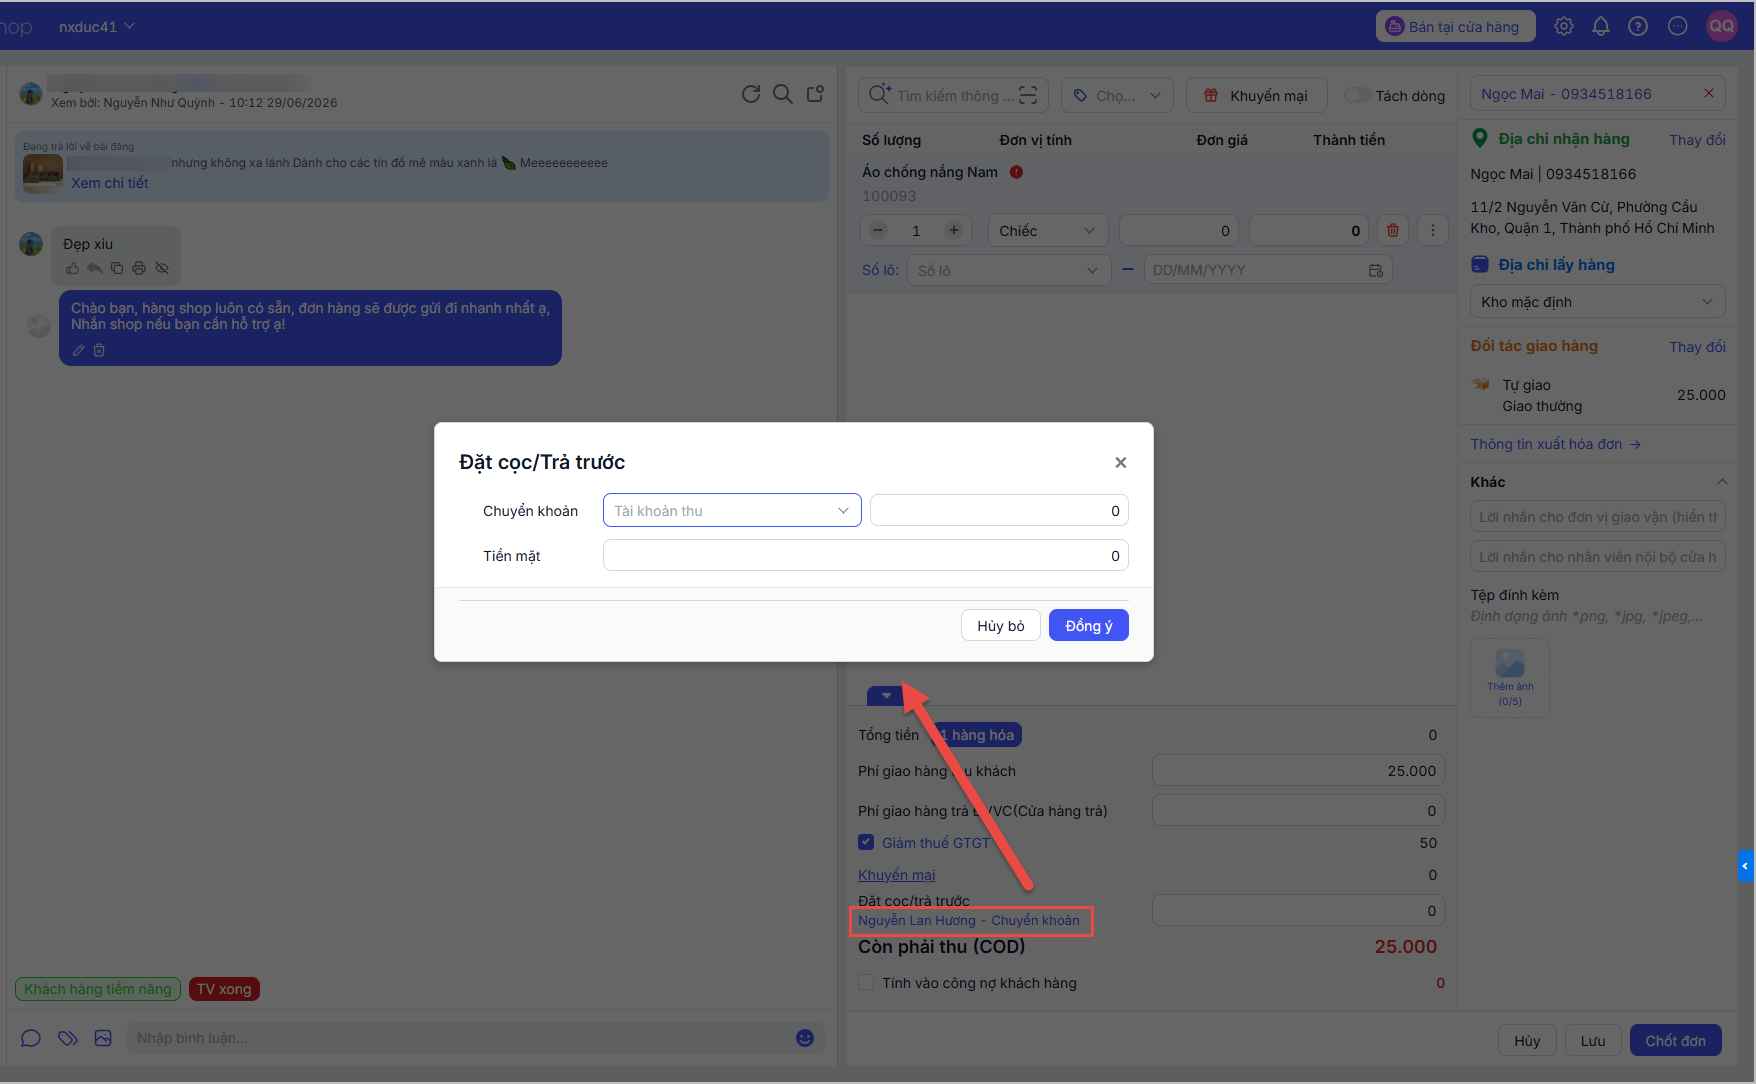Click the plus quantity increment button

954,231
